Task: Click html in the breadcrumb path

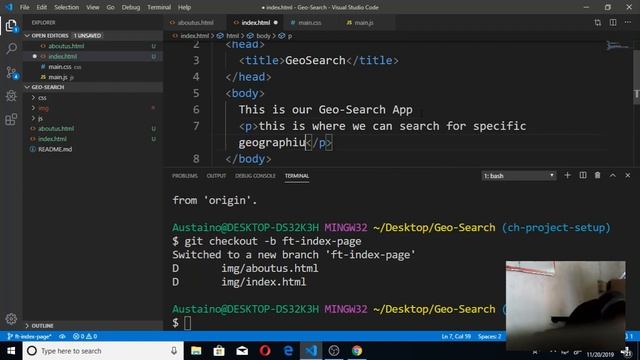Action: click(233, 36)
